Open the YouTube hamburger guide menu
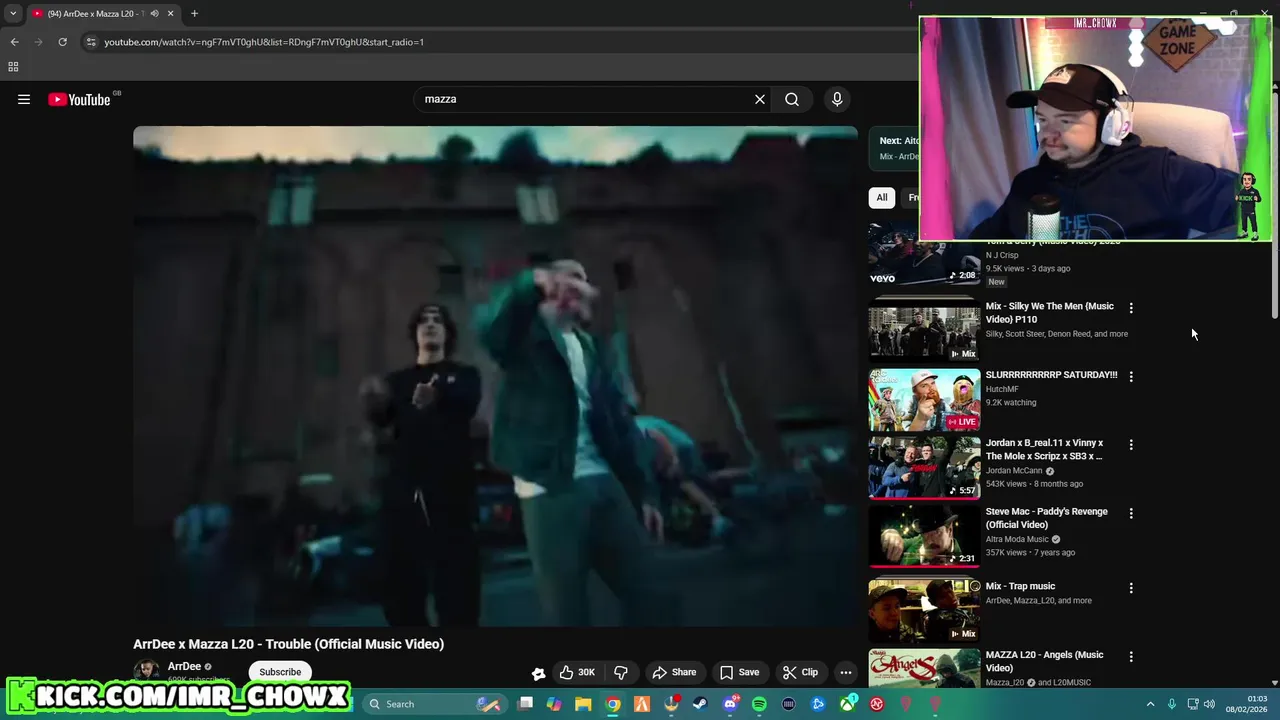 coord(24,99)
